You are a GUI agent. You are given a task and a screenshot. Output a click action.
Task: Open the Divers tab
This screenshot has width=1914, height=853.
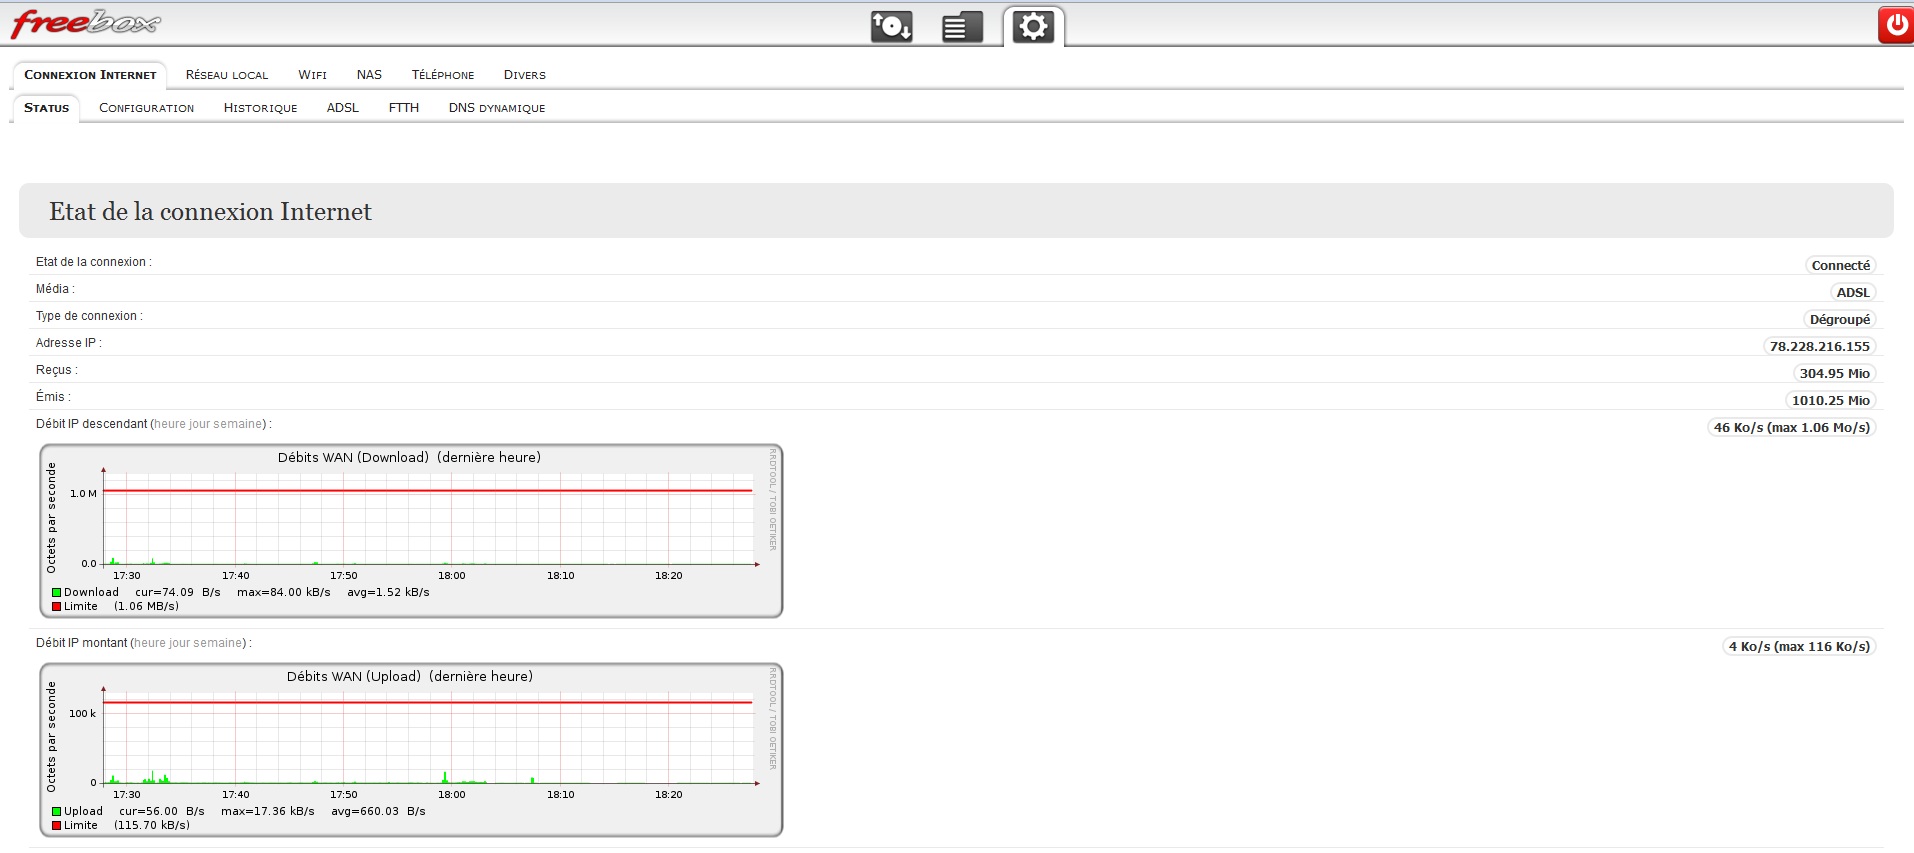[524, 75]
